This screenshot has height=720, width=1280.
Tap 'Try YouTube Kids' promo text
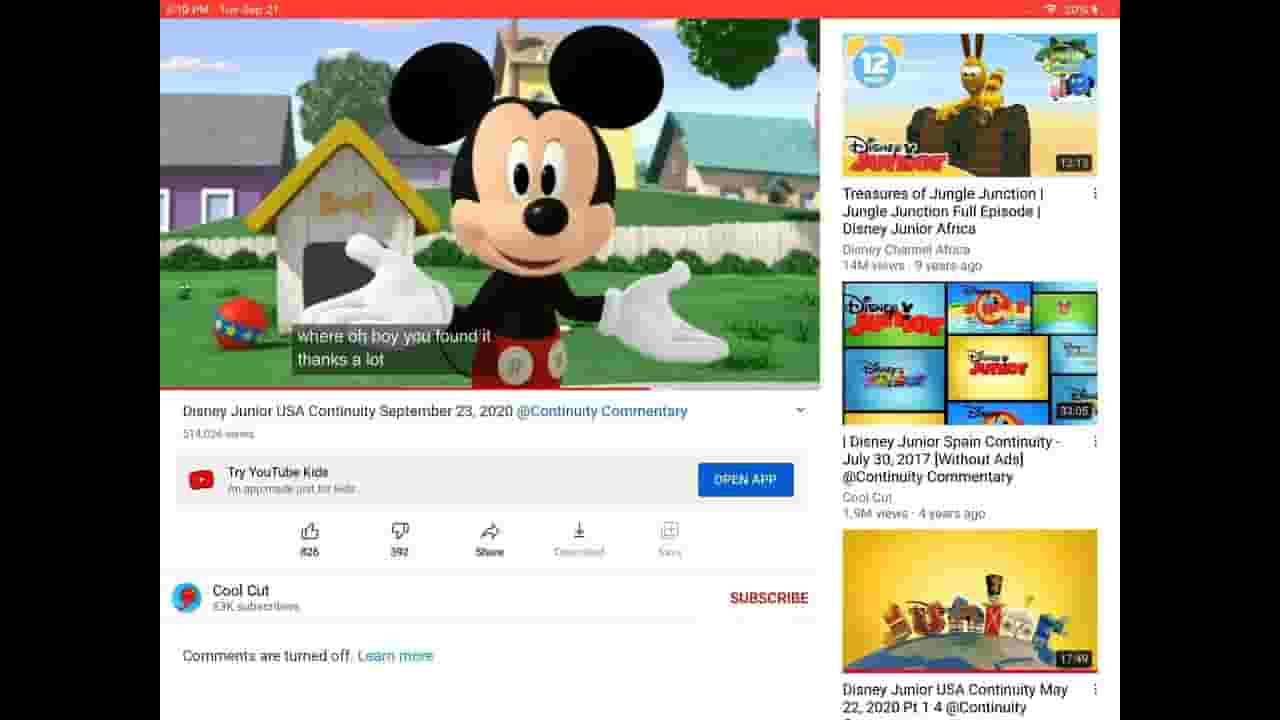[x=278, y=472]
